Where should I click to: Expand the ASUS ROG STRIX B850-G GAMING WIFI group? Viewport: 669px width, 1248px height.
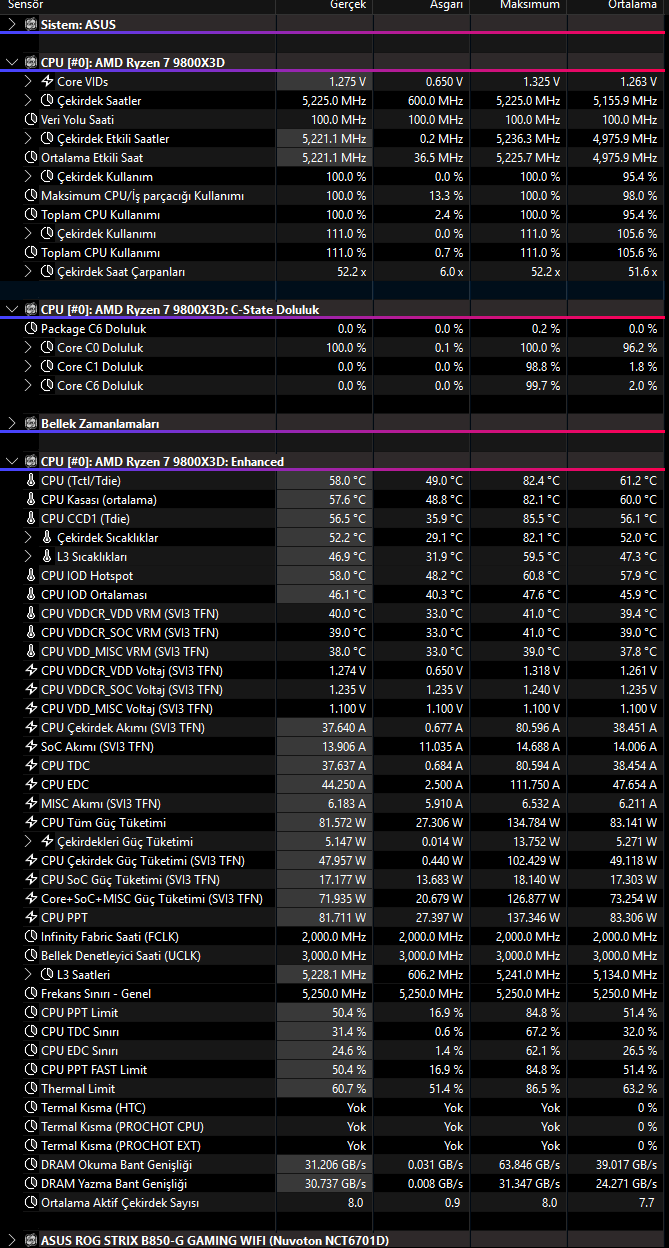(x=12, y=1241)
